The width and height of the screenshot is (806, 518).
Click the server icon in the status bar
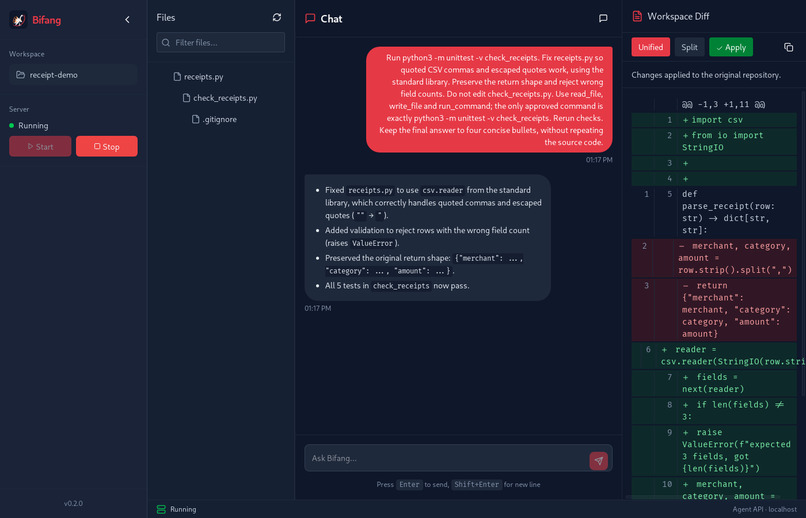(x=161, y=509)
